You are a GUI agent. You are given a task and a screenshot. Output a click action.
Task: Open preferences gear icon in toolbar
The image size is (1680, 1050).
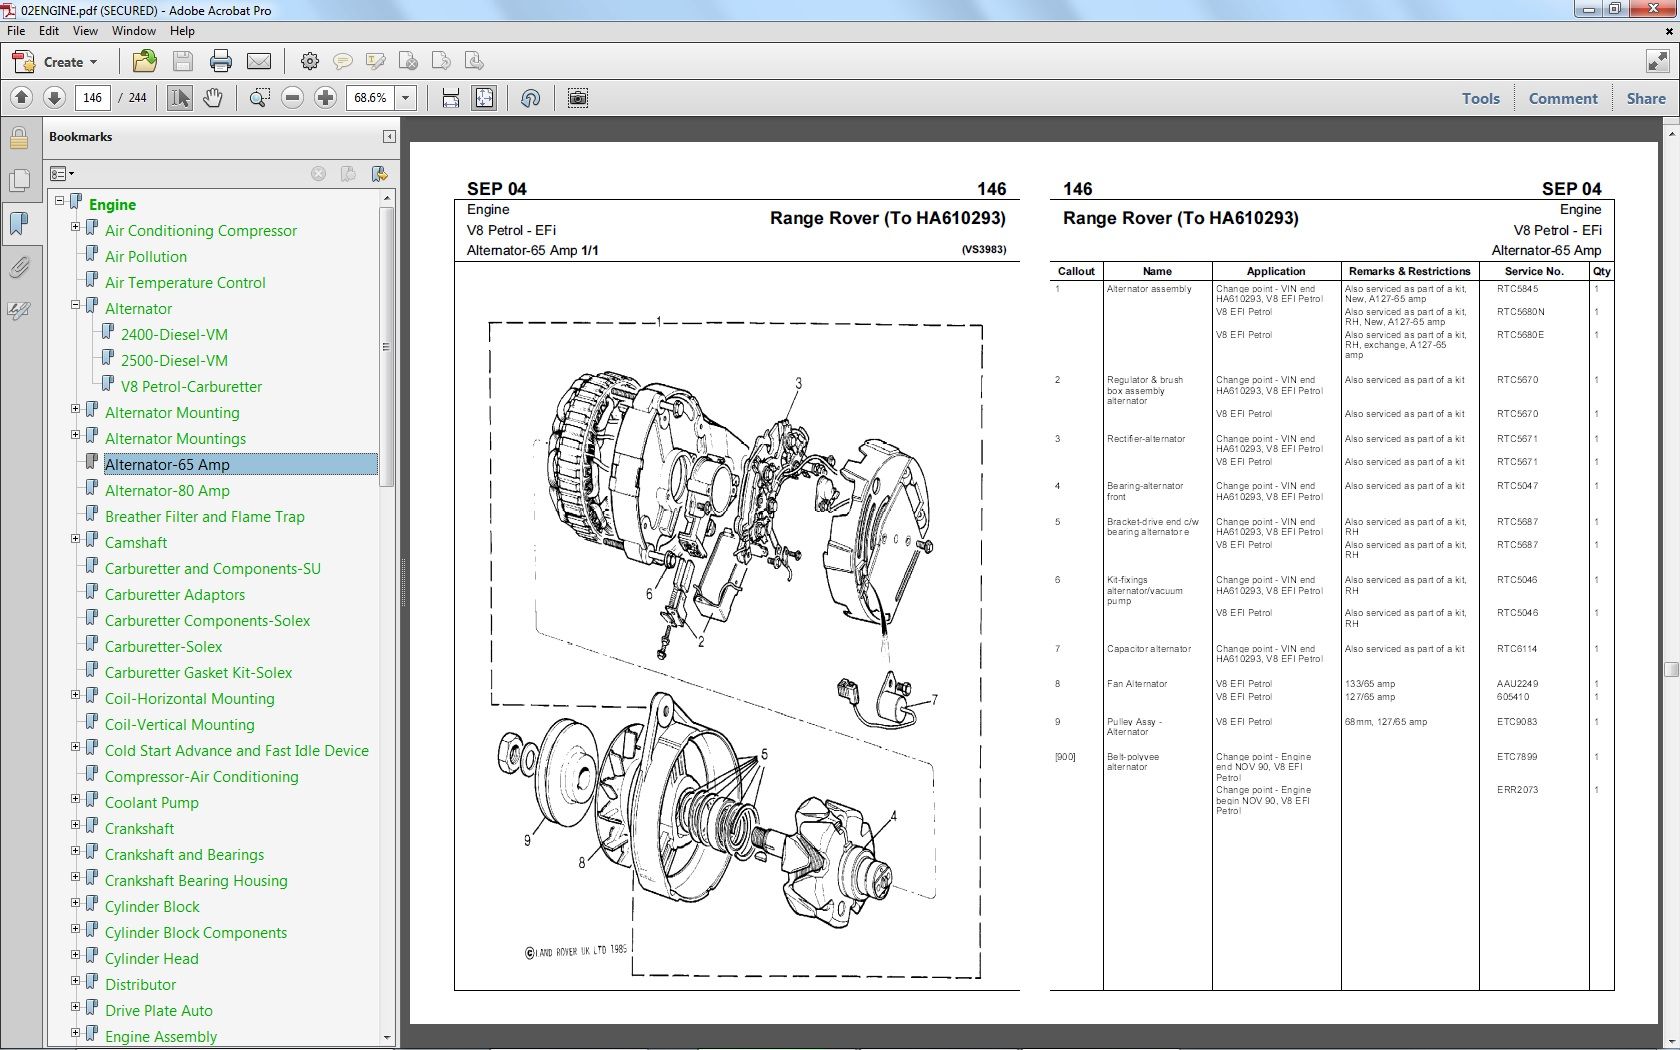click(x=310, y=62)
